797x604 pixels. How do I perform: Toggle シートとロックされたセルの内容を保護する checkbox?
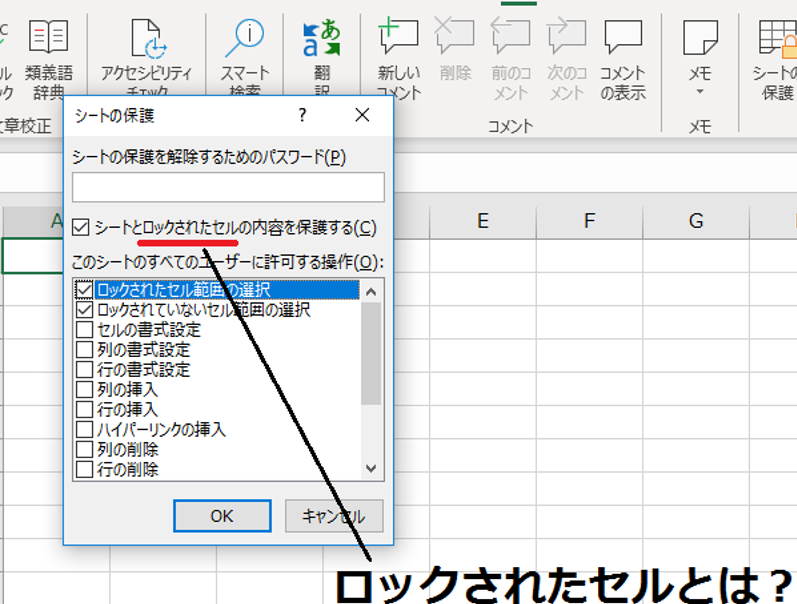(x=80, y=227)
